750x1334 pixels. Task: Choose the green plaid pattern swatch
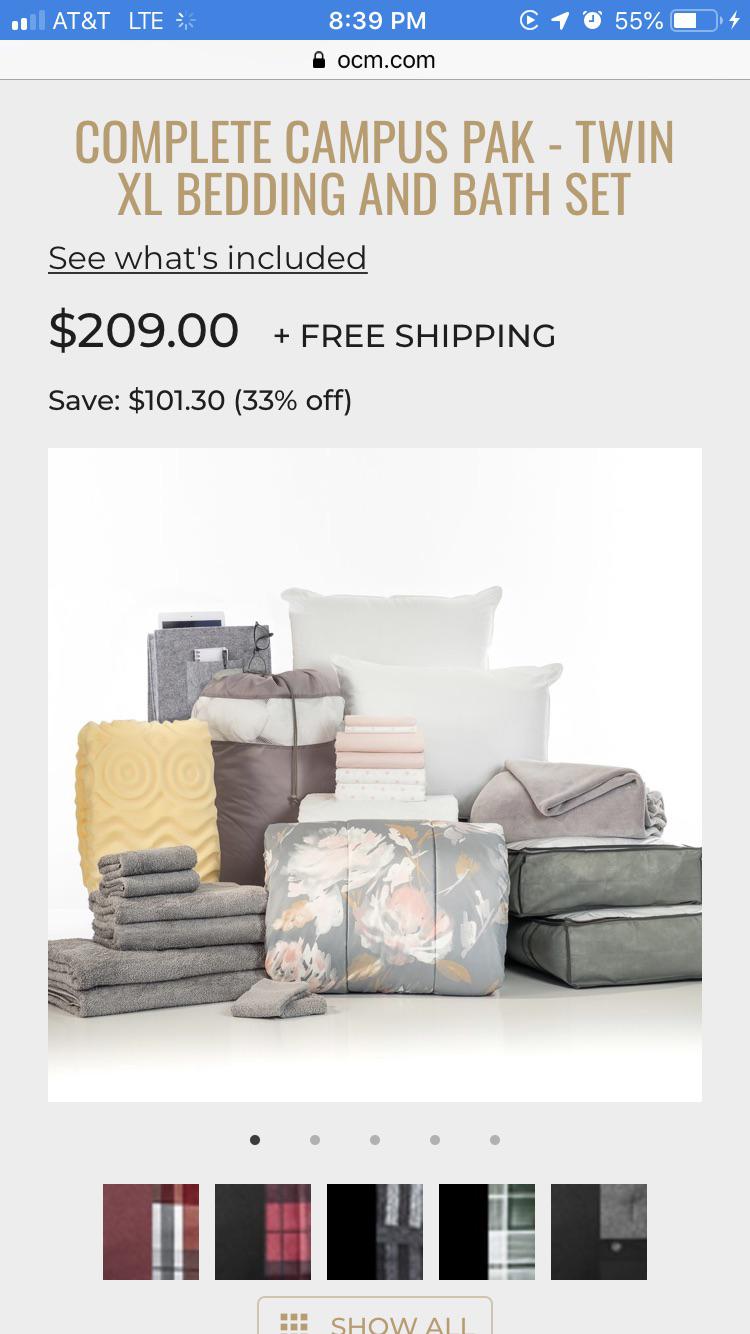point(487,1232)
